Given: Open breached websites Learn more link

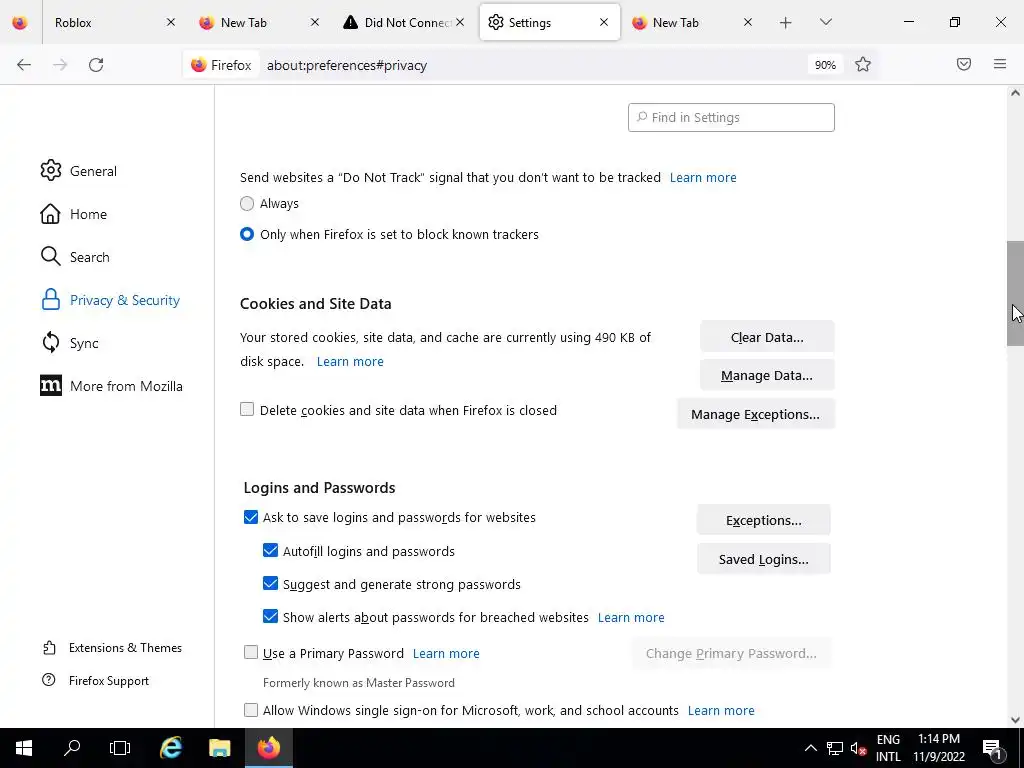Looking at the screenshot, I should [631, 618].
